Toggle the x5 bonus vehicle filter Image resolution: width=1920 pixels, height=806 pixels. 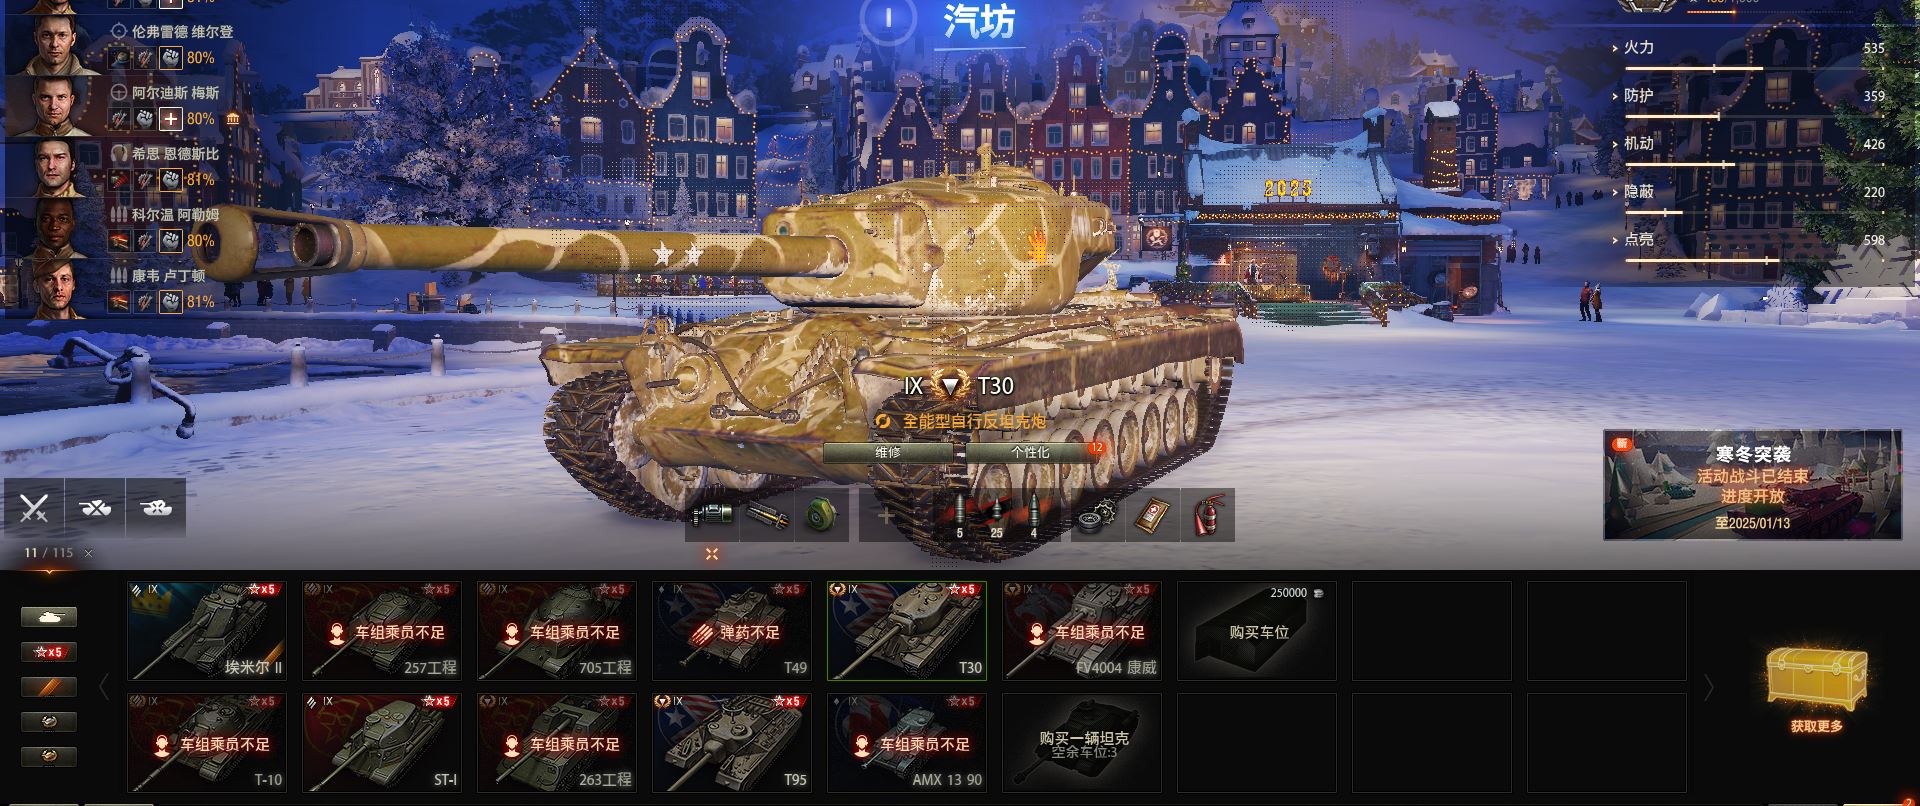tap(49, 651)
